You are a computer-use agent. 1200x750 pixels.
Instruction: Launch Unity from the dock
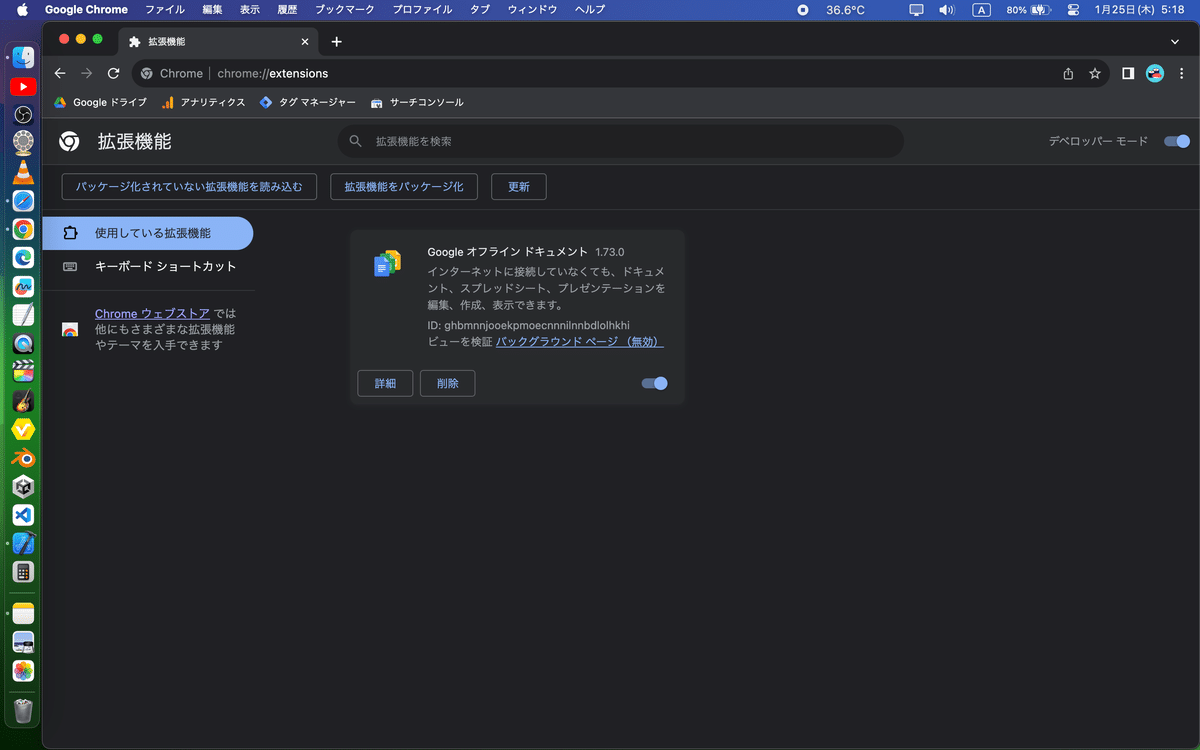coord(24,487)
